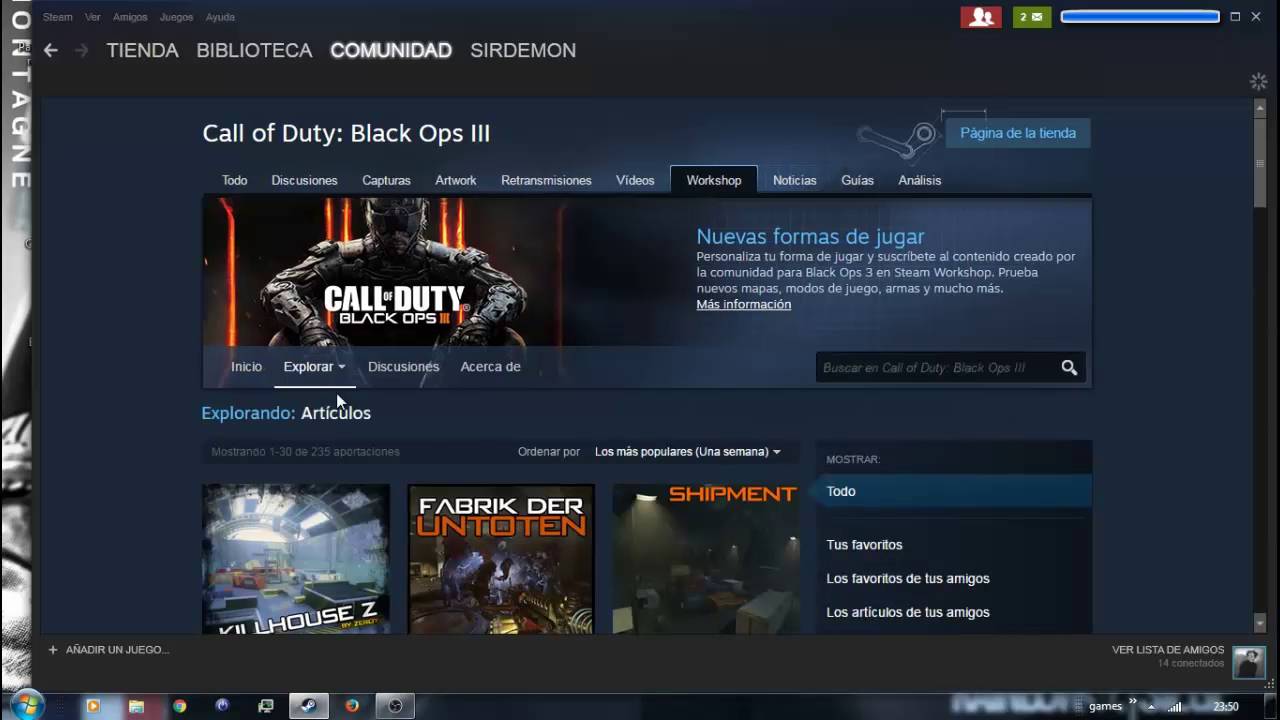The width and height of the screenshot is (1280, 720).
Task: Open Google Chrome from the taskbar
Action: 179,706
